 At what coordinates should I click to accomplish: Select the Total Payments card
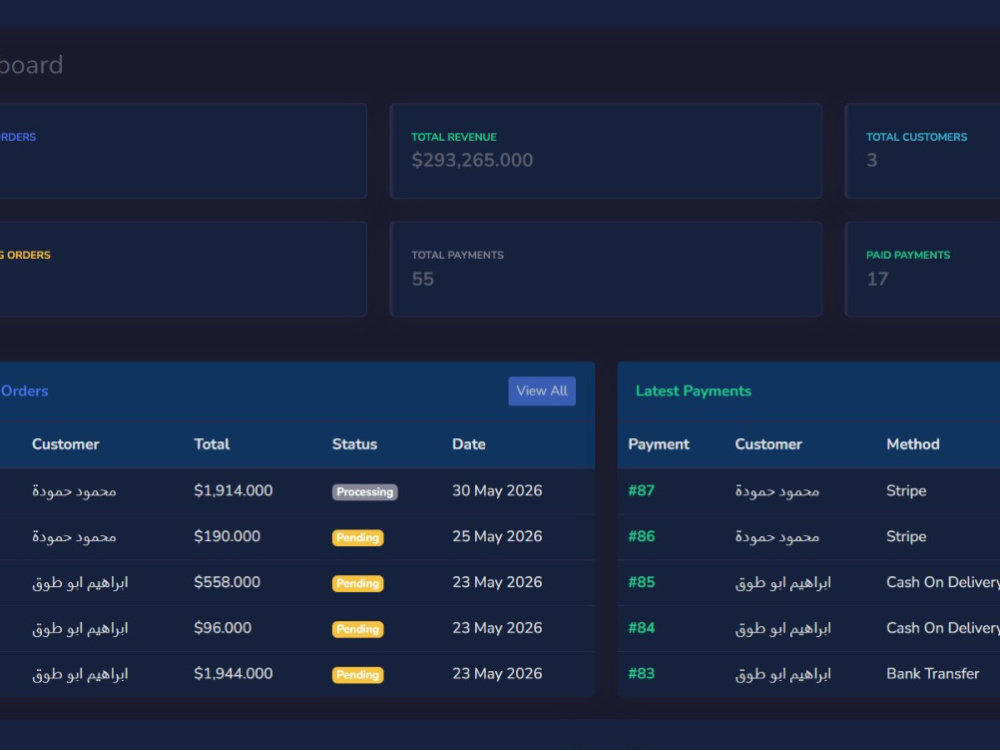[x=605, y=269]
